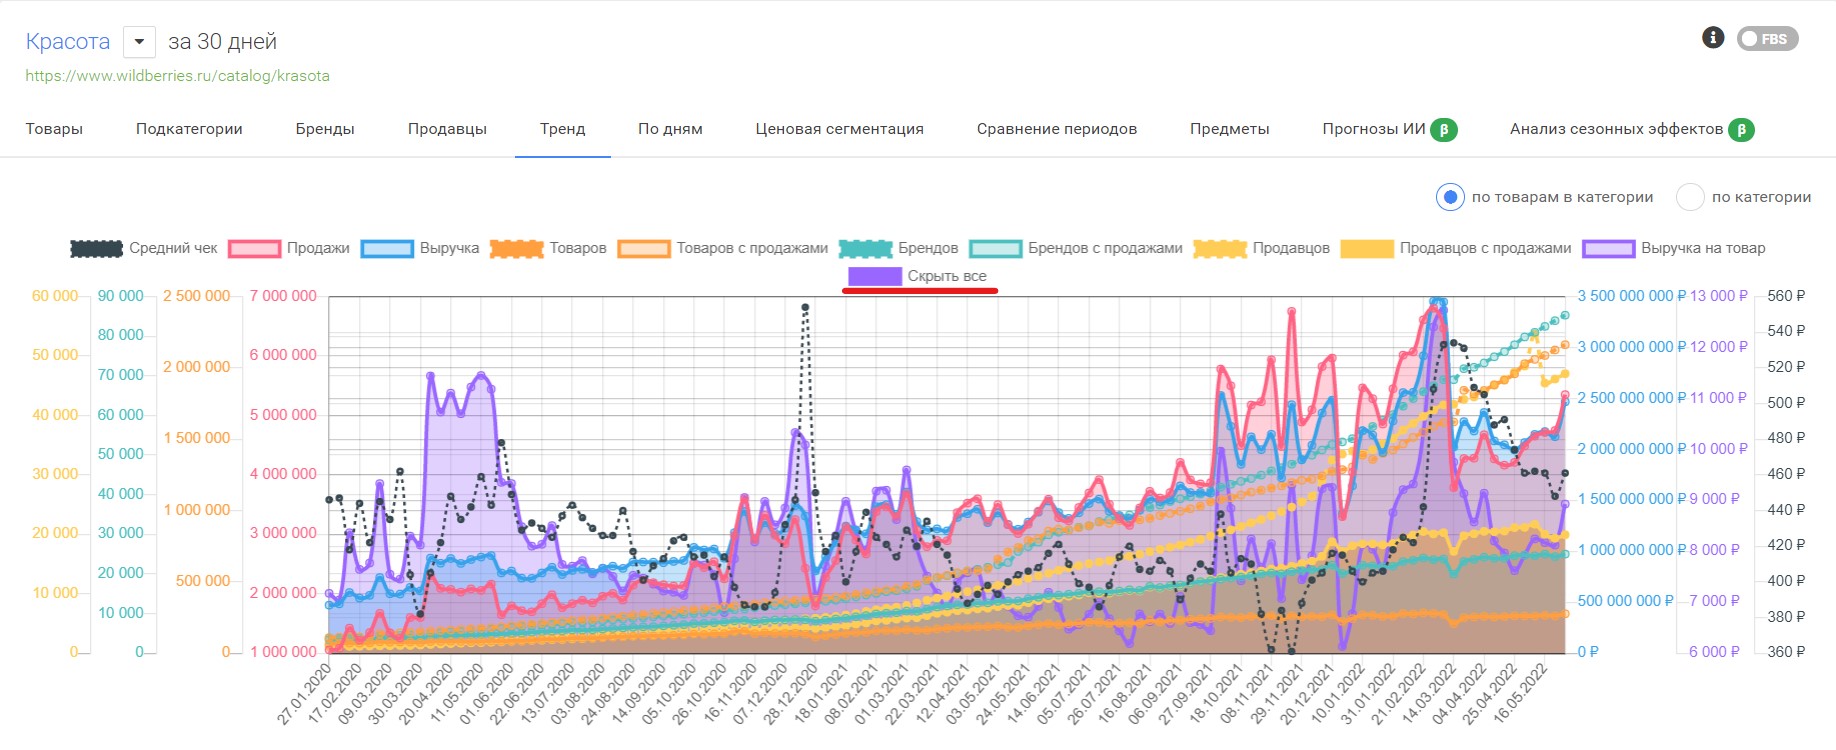Select the по категории radio button
This screenshot has width=1836, height=750.
1690,197
